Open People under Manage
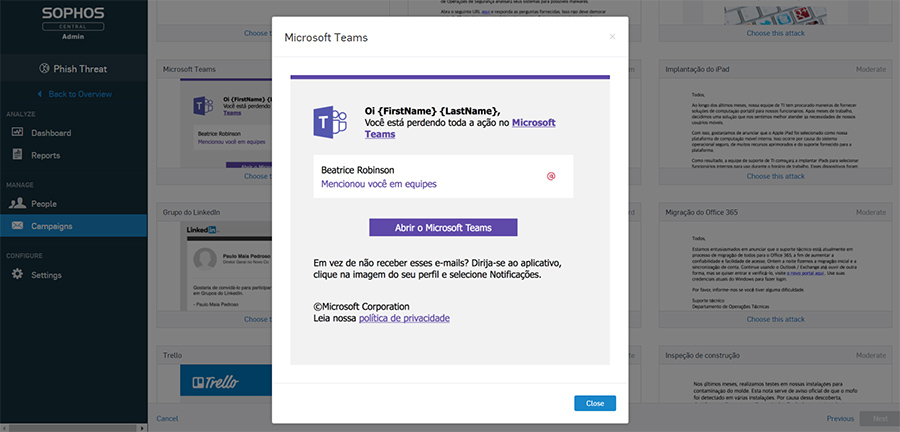 click(73, 203)
